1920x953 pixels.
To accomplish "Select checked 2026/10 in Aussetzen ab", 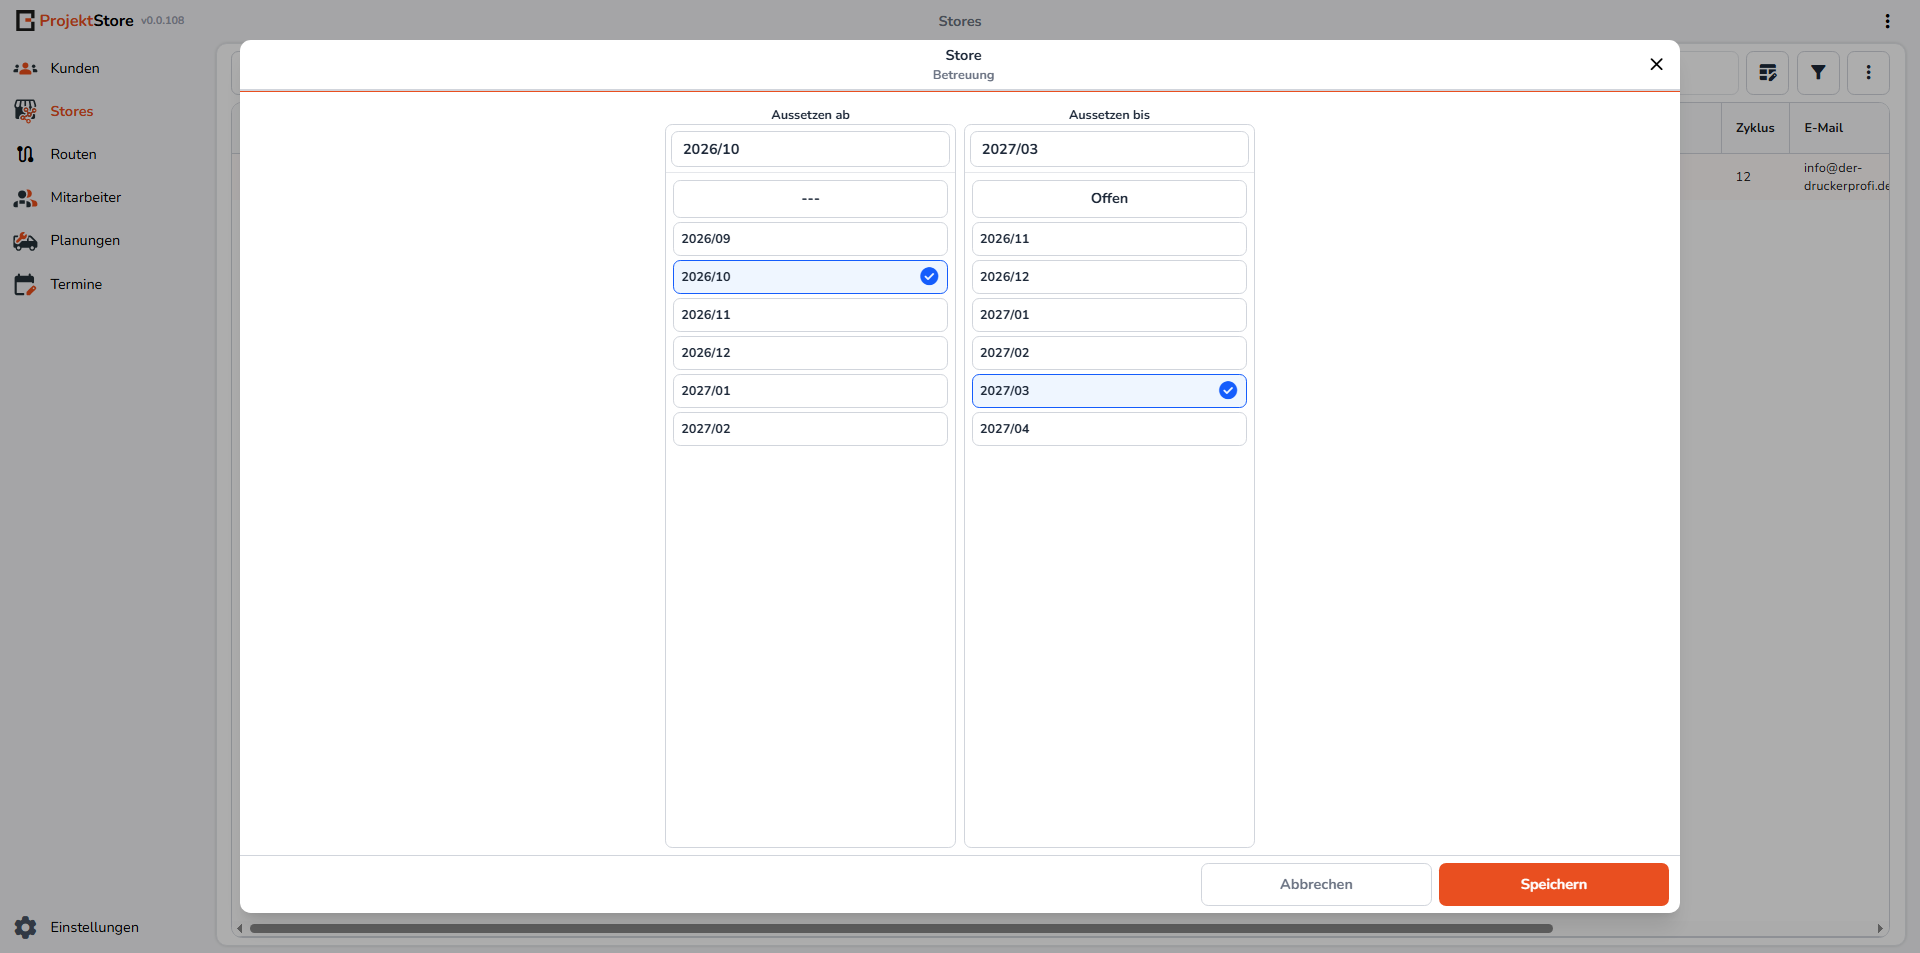I will pyautogui.click(x=810, y=277).
